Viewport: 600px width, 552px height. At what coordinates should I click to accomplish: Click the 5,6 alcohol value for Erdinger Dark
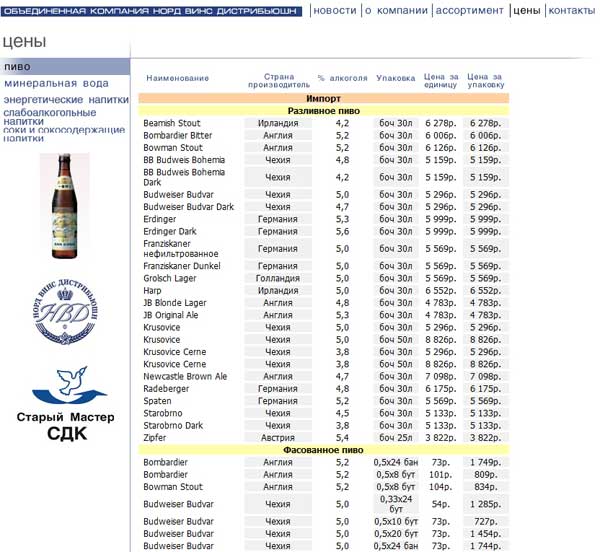342,231
